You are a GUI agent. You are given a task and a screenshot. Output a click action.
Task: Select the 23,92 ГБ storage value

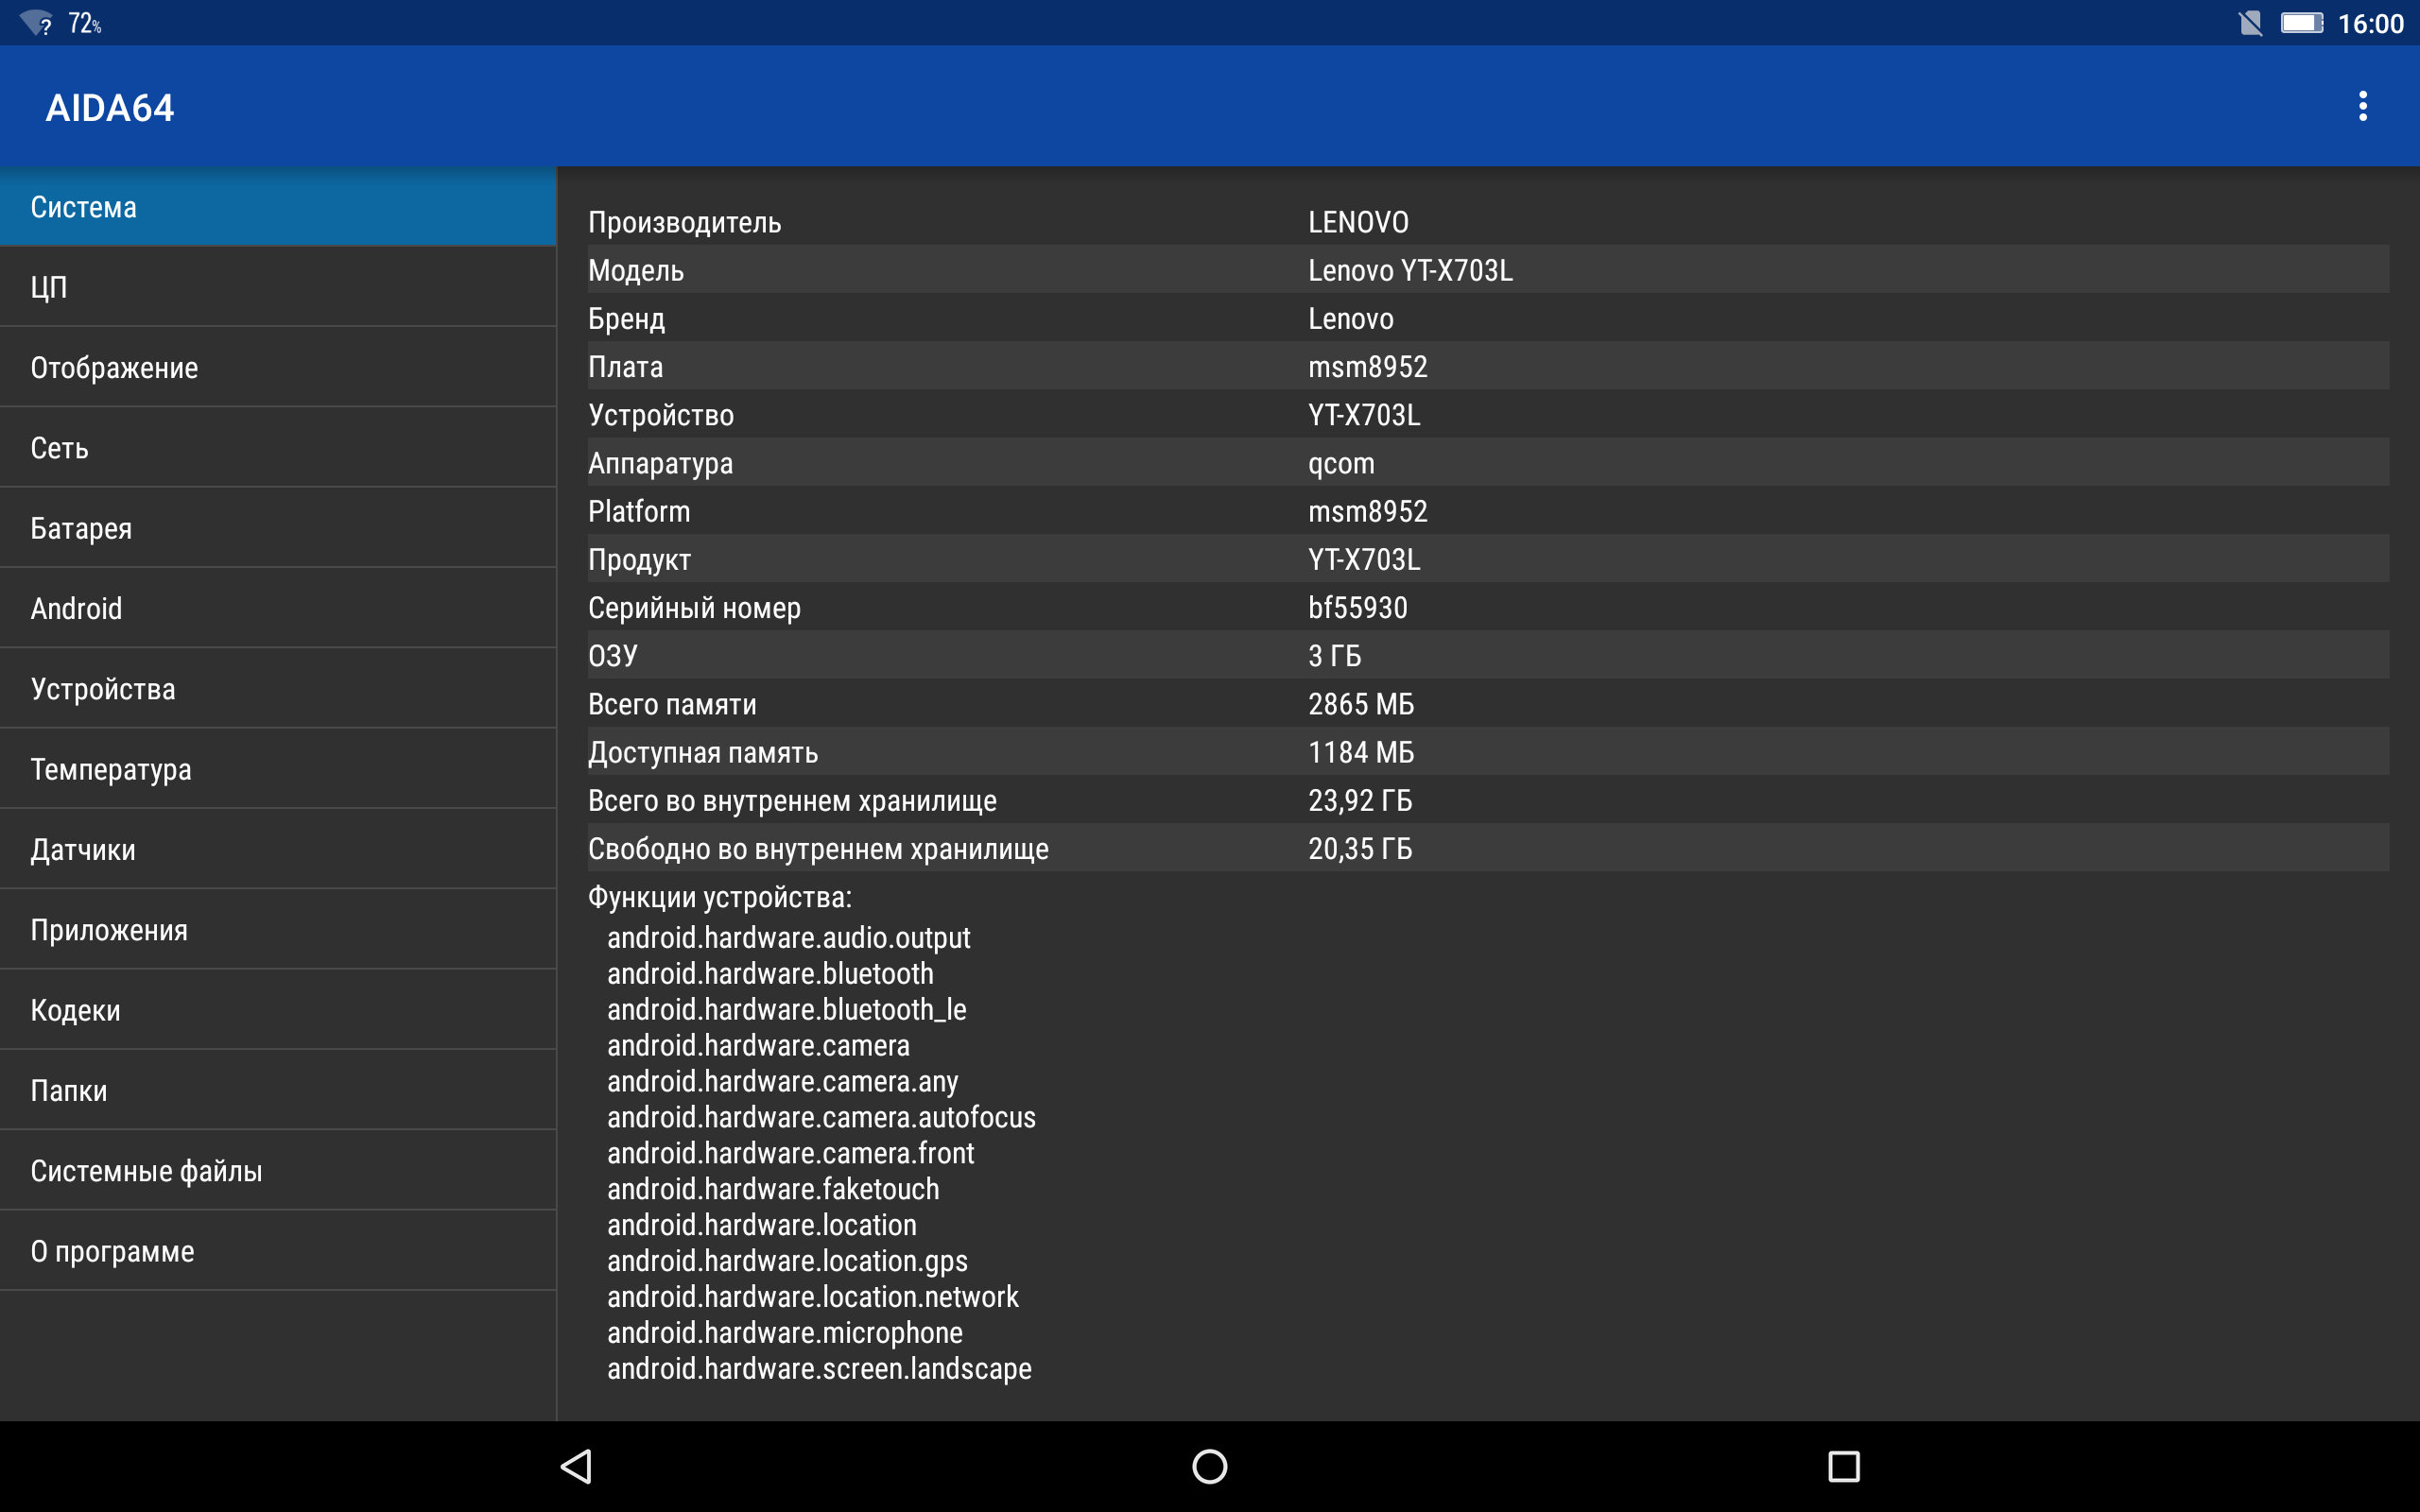tap(1360, 800)
